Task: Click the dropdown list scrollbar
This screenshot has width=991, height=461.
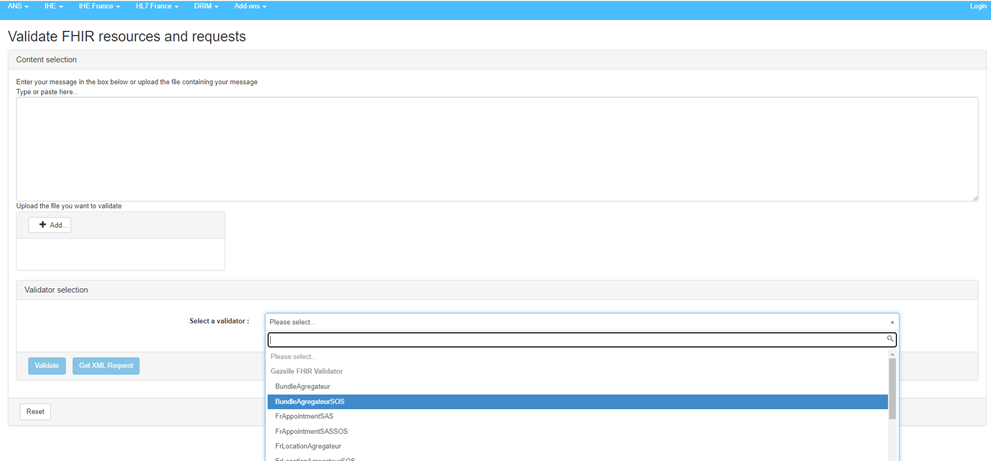Action: pos(892,390)
